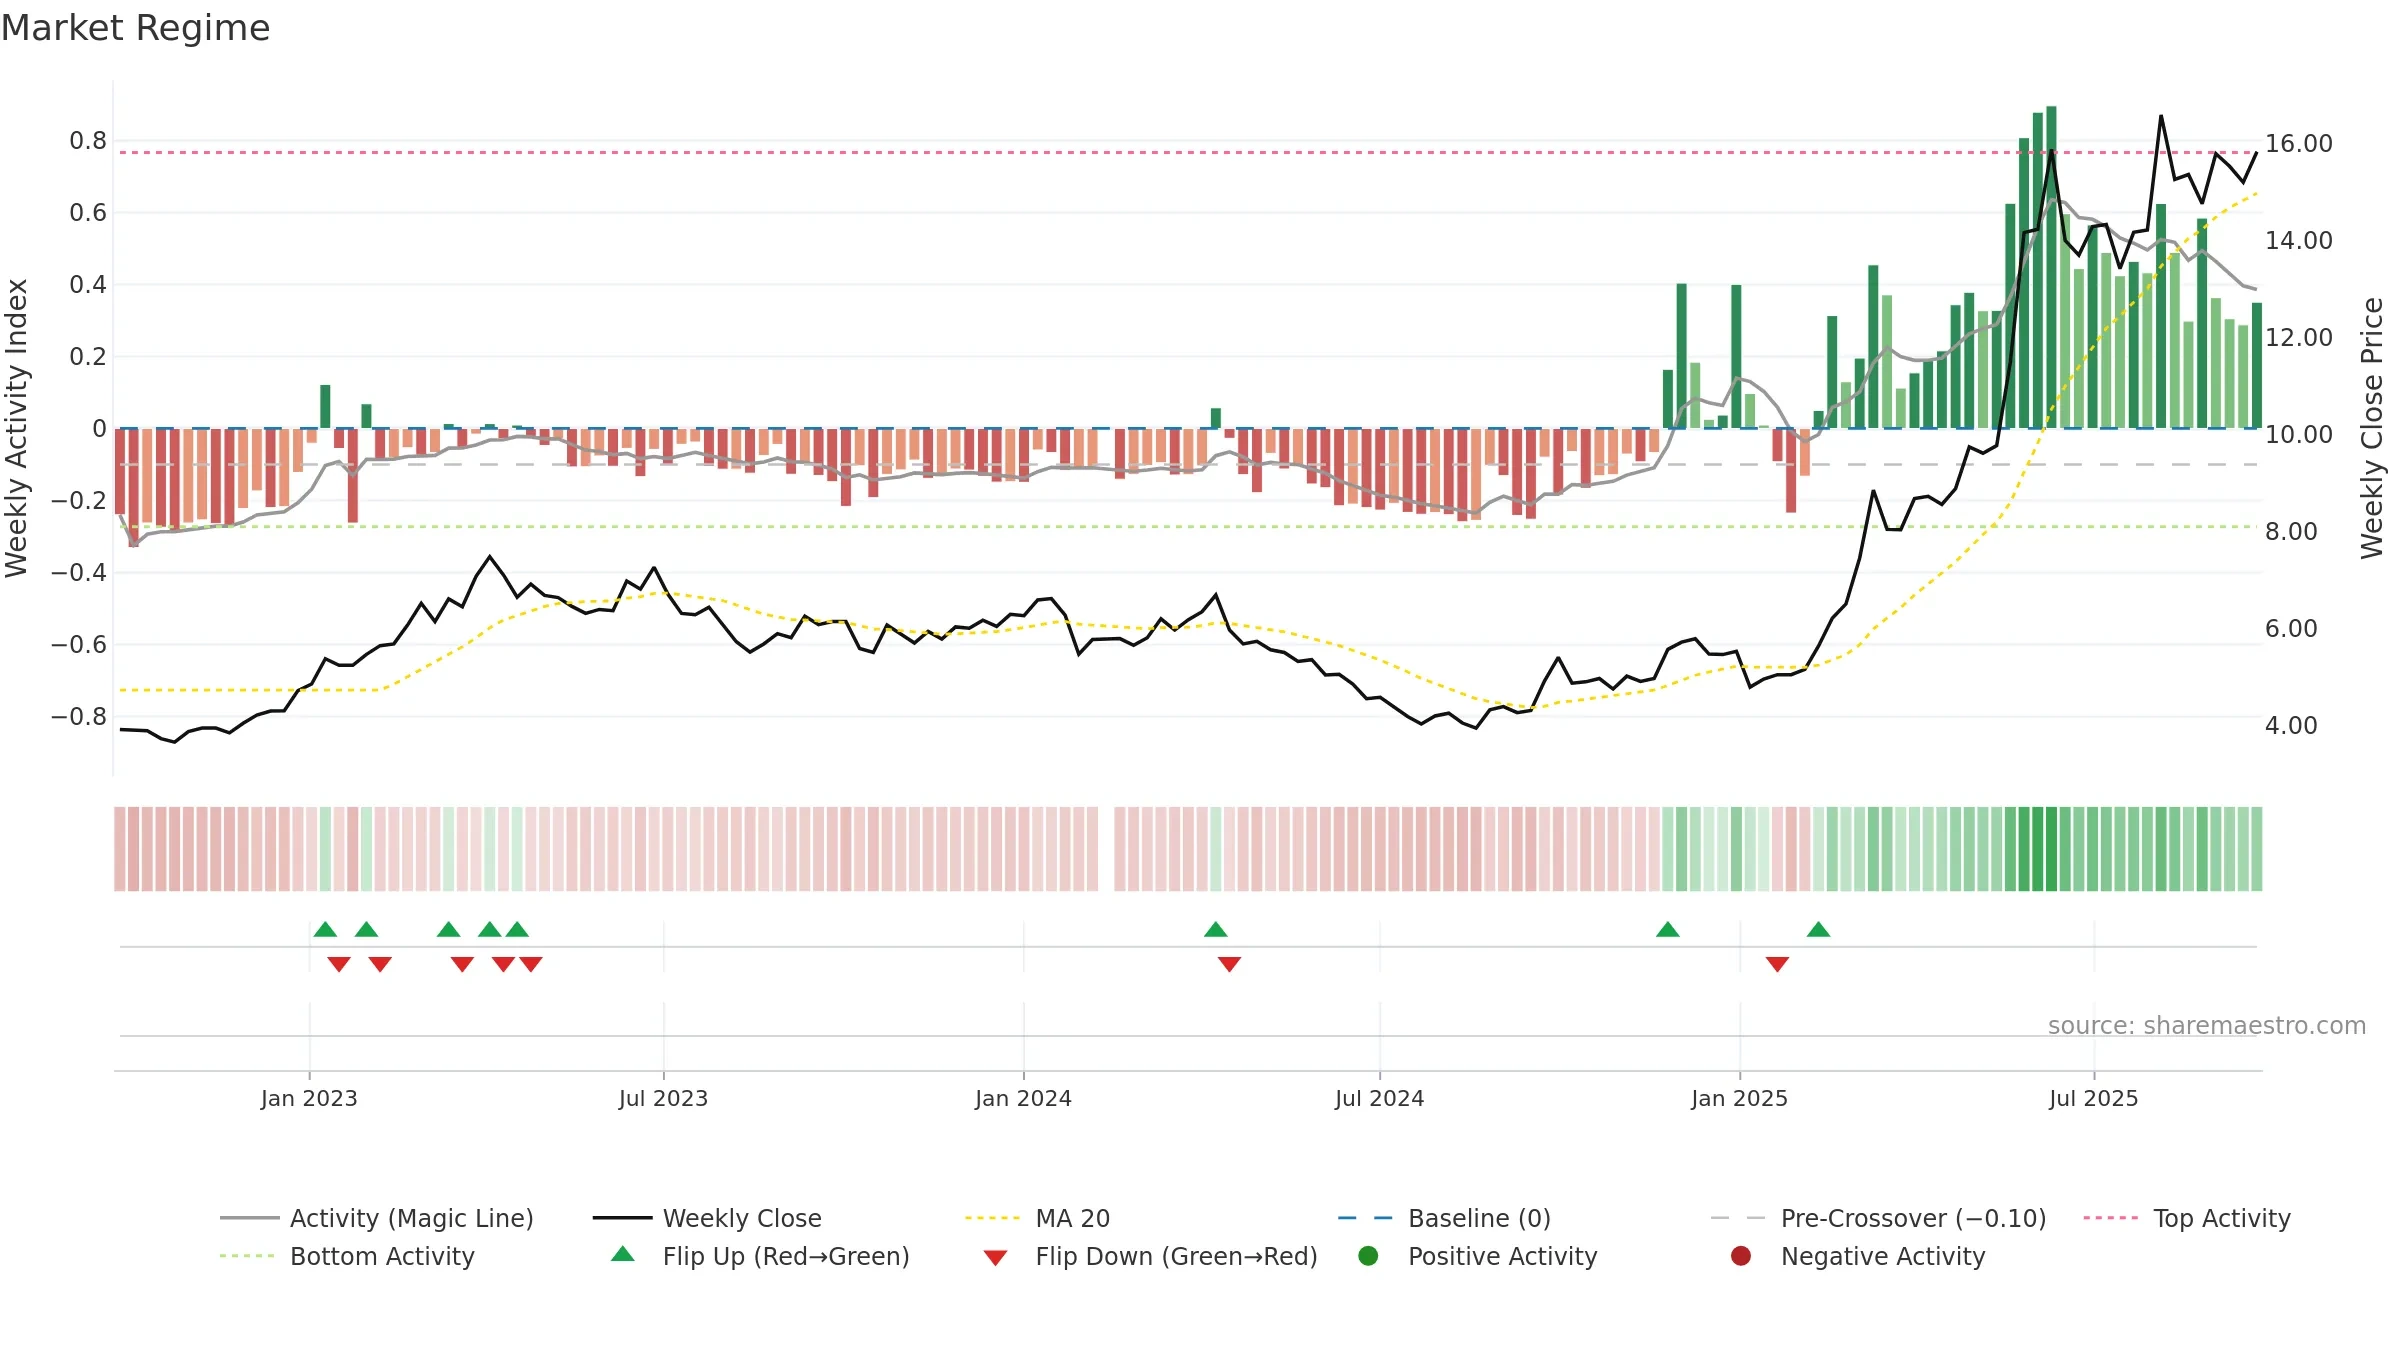Click the Weekly Activity Index axis title
Screen dimensions: 2400x1350
[17, 428]
